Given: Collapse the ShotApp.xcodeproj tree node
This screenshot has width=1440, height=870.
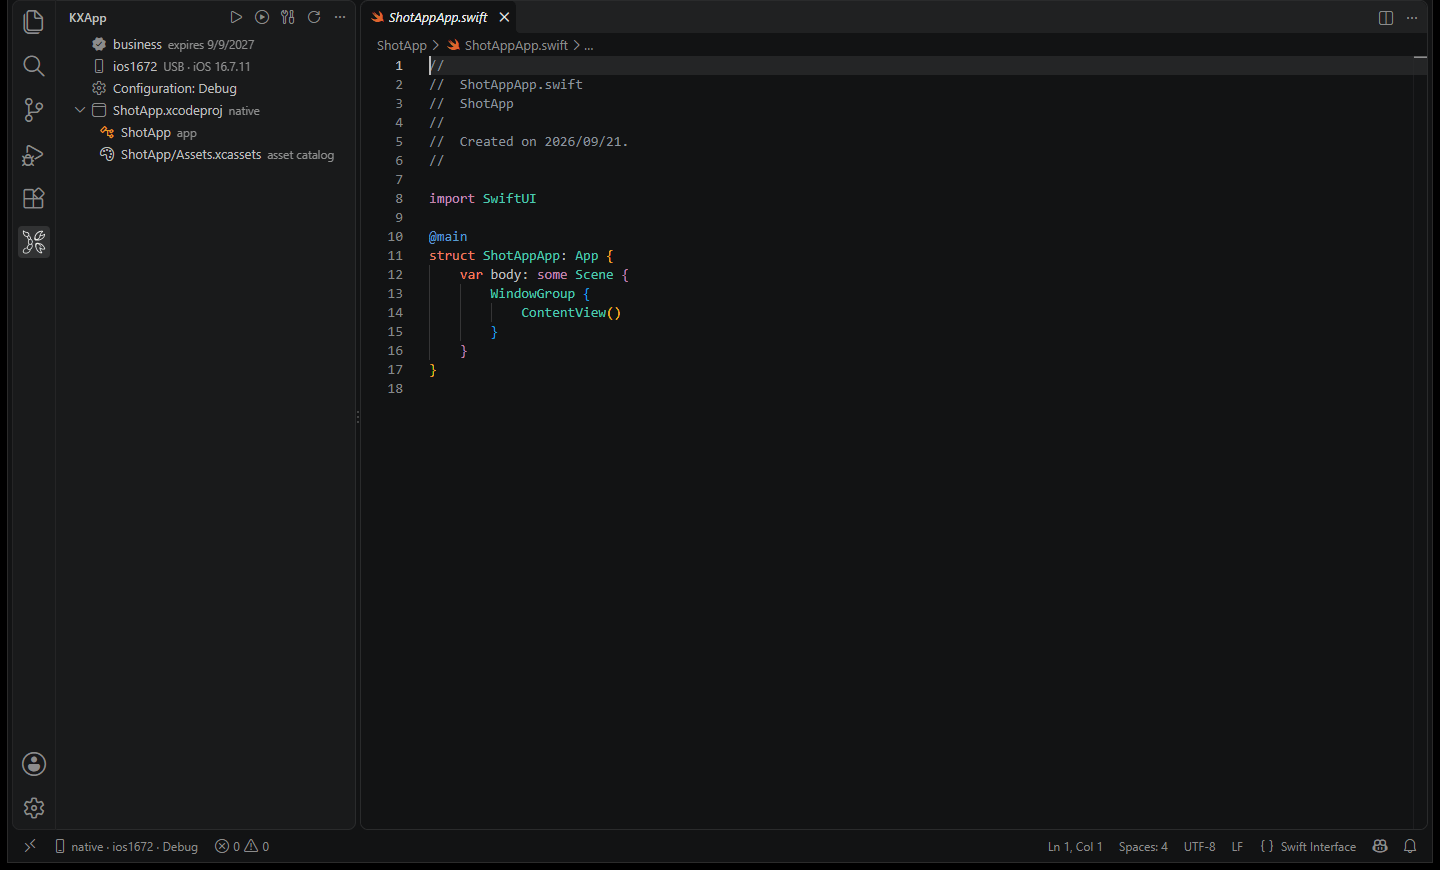Looking at the screenshot, I should 80,110.
